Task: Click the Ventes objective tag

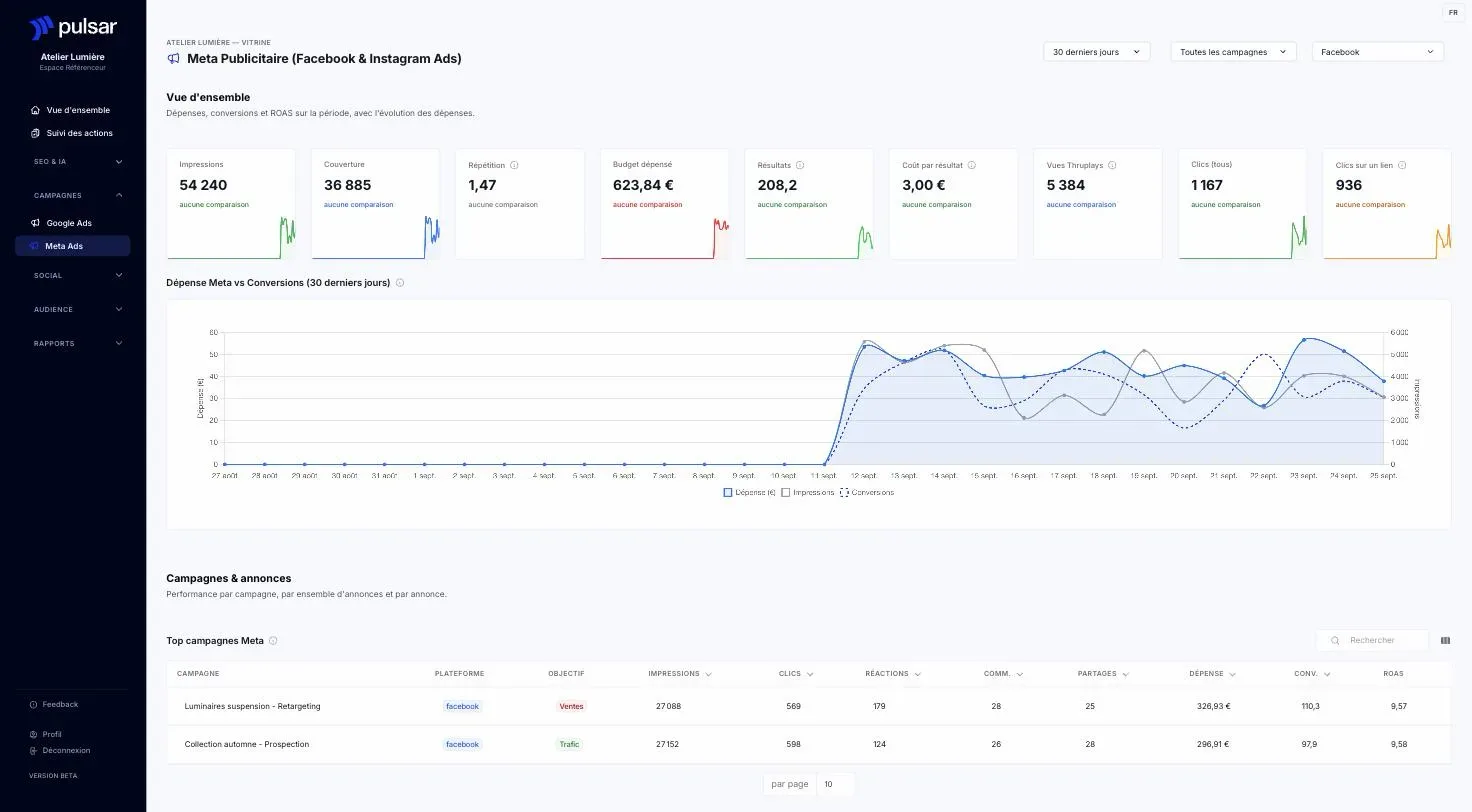Action: [x=571, y=706]
